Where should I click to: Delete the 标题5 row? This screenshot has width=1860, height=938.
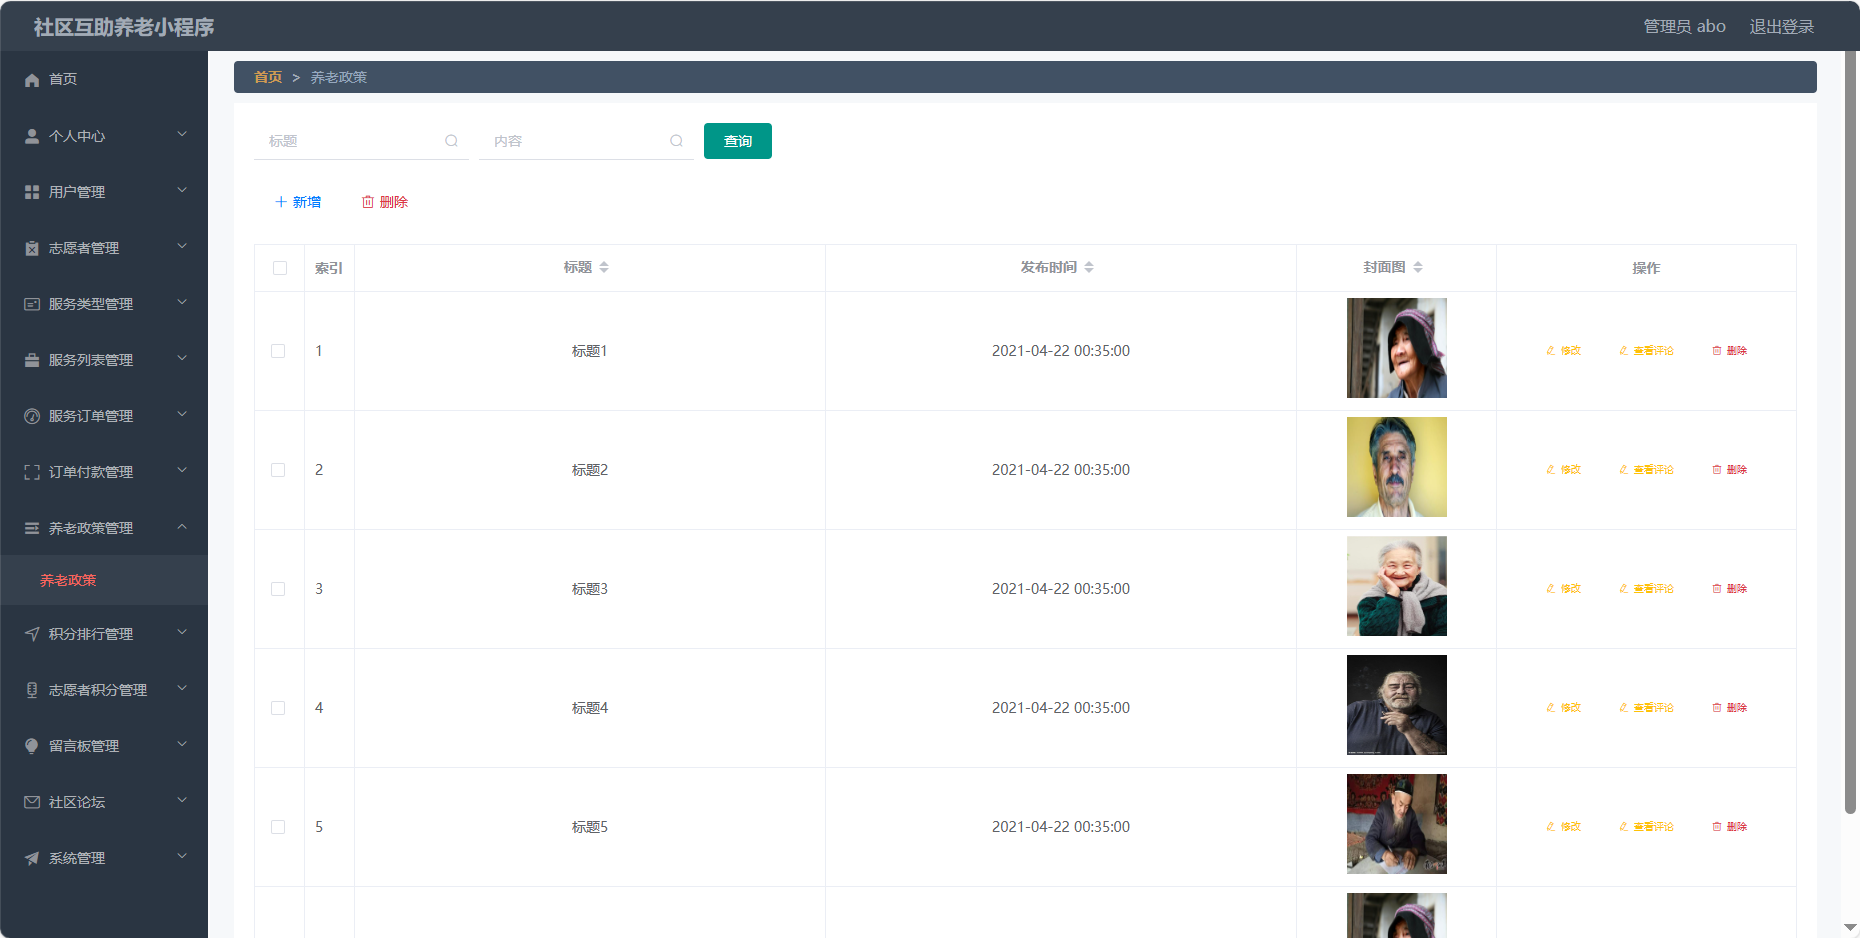tap(1730, 827)
